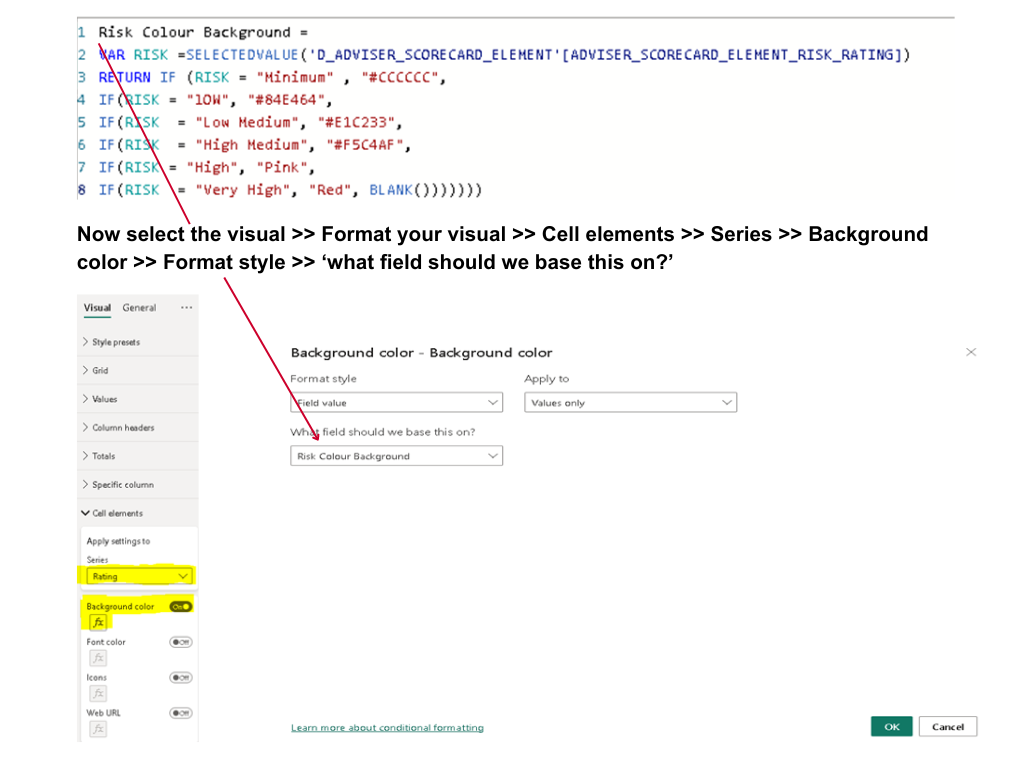Open the three-dot more options menu
This screenshot has height=768, width=1024.
(187, 308)
